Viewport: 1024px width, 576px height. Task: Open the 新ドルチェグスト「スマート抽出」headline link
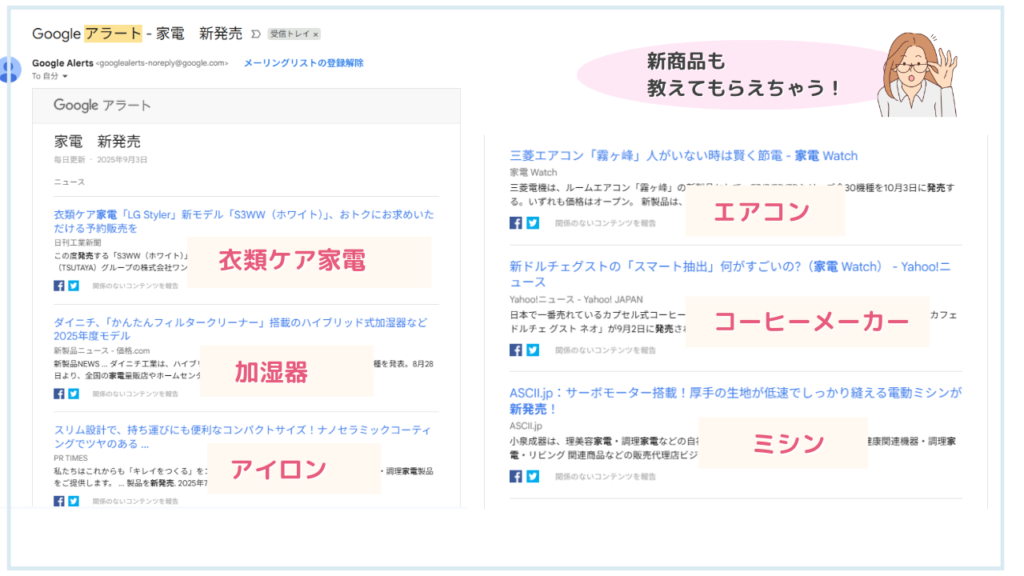click(x=730, y=274)
